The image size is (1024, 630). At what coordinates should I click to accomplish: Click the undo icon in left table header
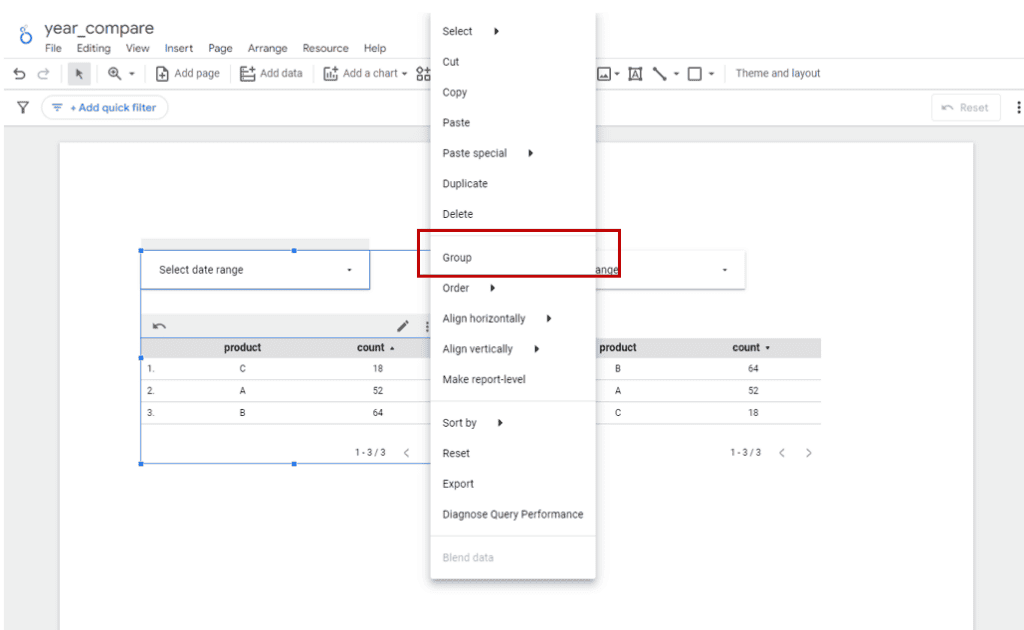(159, 326)
